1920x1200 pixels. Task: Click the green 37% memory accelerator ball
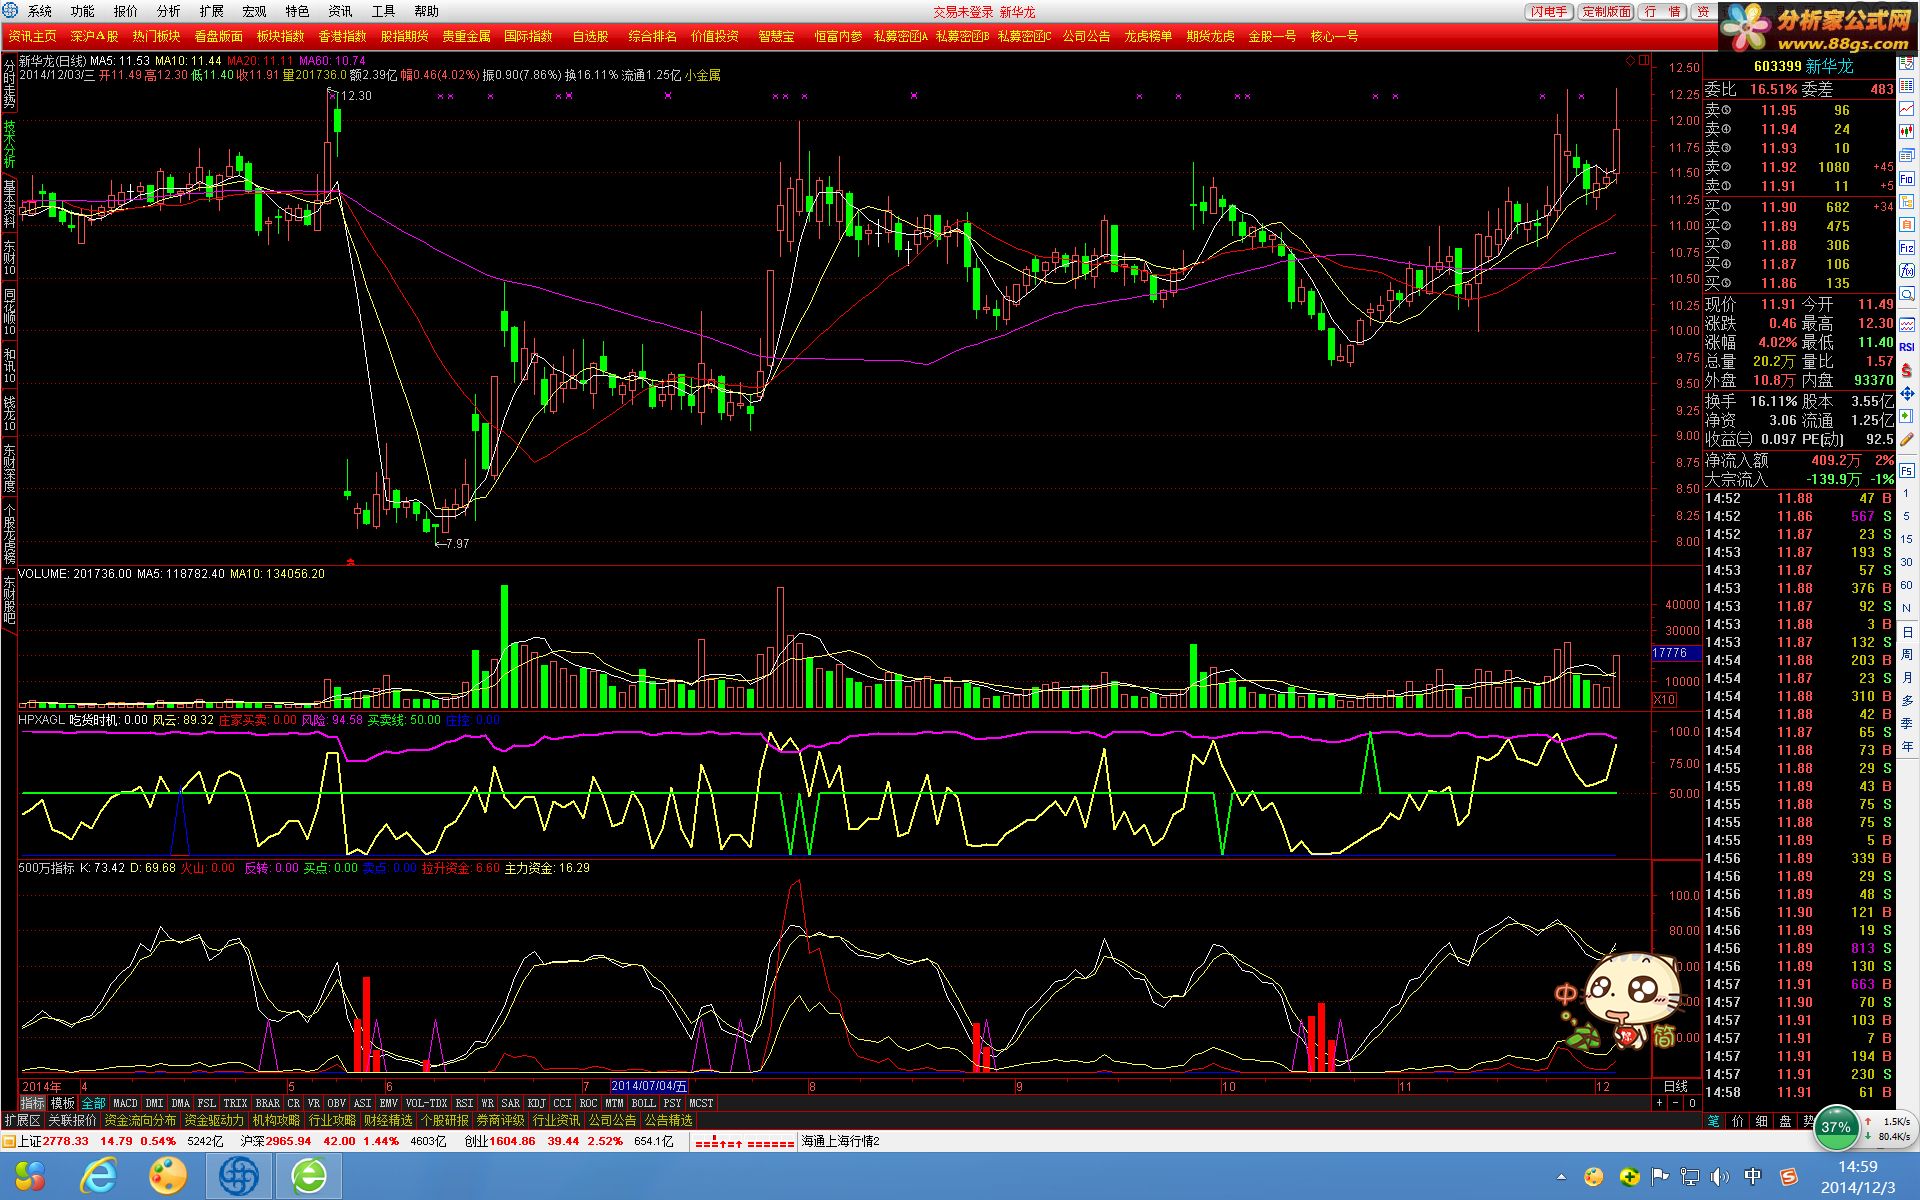point(1836,1127)
